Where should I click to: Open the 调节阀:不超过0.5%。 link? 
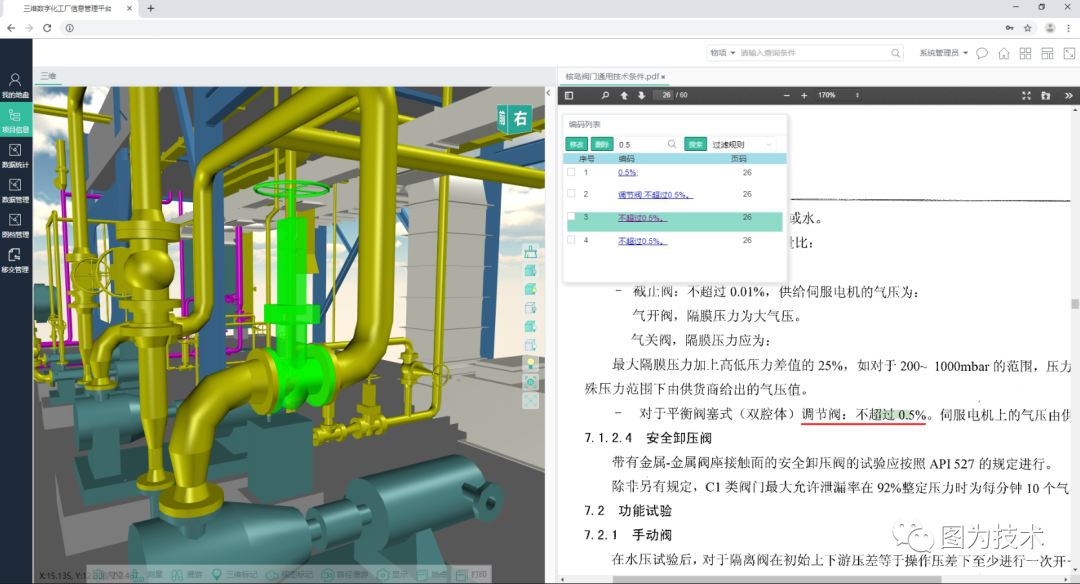pyautogui.click(x=655, y=195)
